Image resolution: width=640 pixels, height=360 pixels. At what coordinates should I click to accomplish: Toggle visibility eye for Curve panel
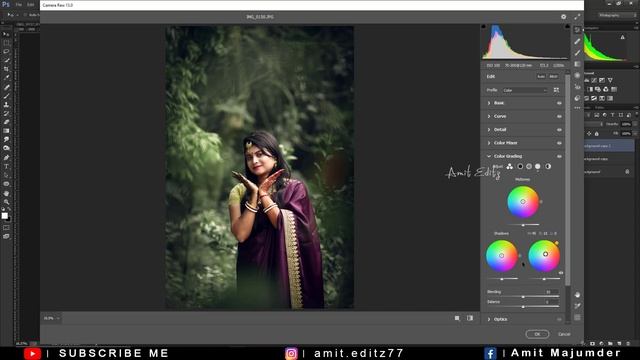(x=559, y=116)
